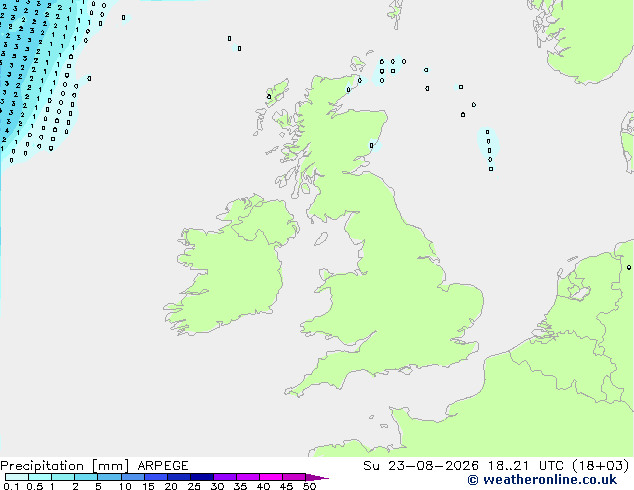Image resolution: width=634 pixels, height=490 pixels.
Task: Select the 40–45 mm magenta legend swatch
Action: pyautogui.click(x=271, y=477)
